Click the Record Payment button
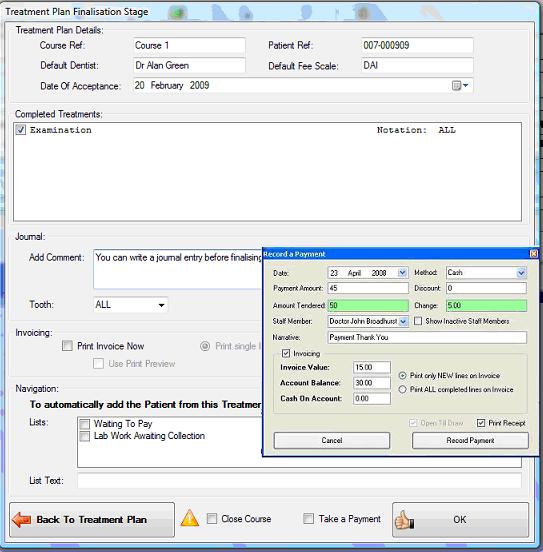Screen dimensions: 543x552 pyautogui.click(x=470, y=440)
